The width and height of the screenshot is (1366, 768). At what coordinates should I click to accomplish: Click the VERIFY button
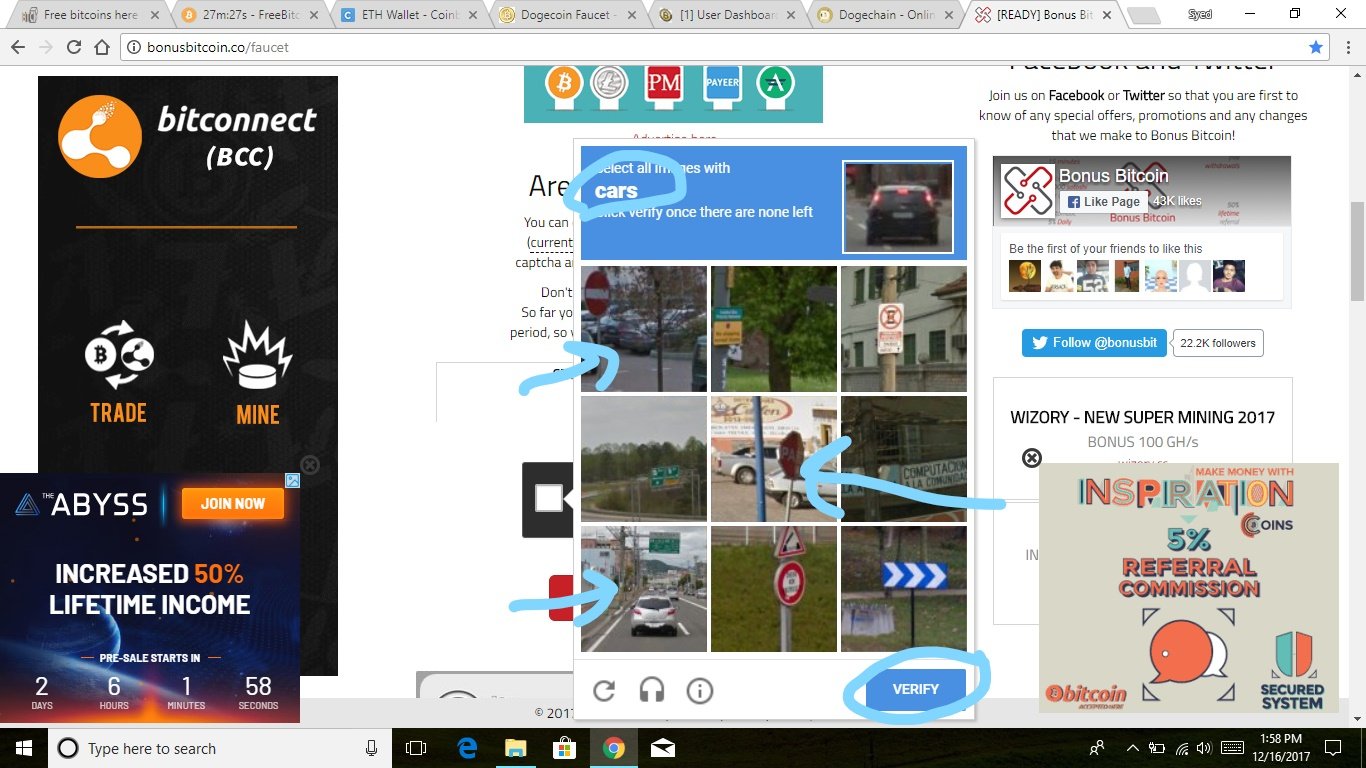pos(916,689)
